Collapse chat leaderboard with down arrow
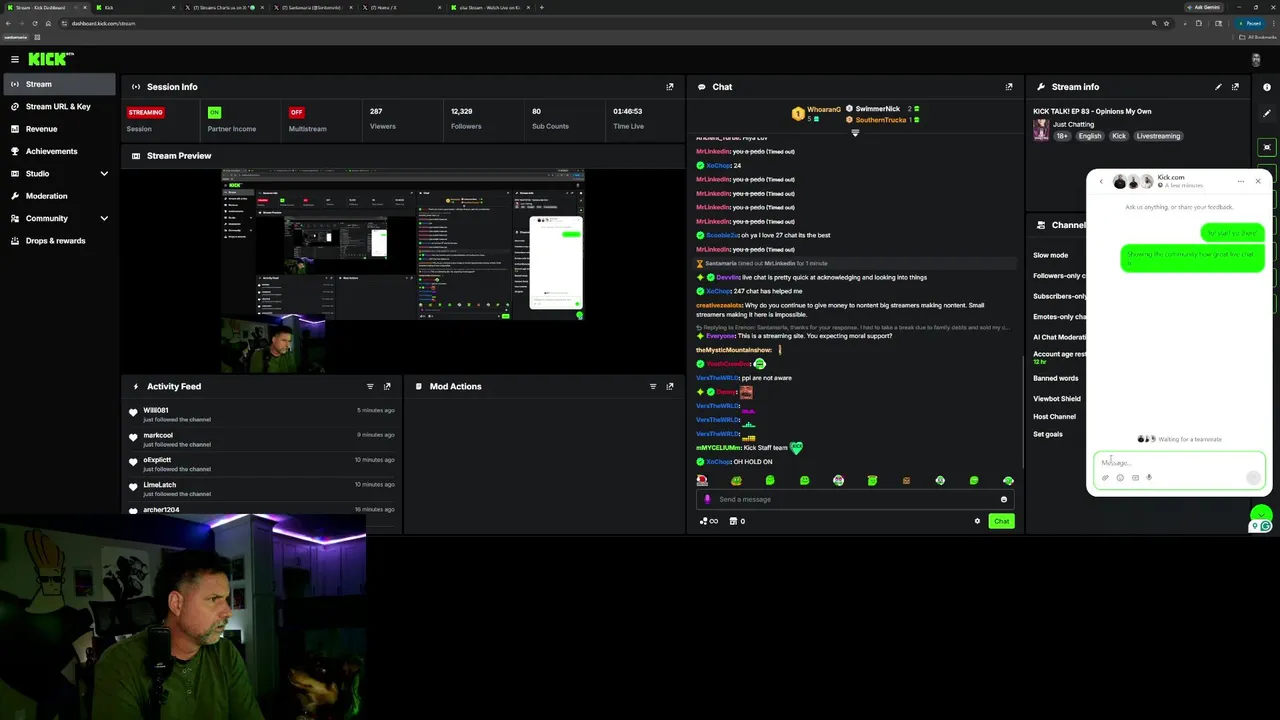Viewport: 1280px width, 720px height. coord(855,133)
